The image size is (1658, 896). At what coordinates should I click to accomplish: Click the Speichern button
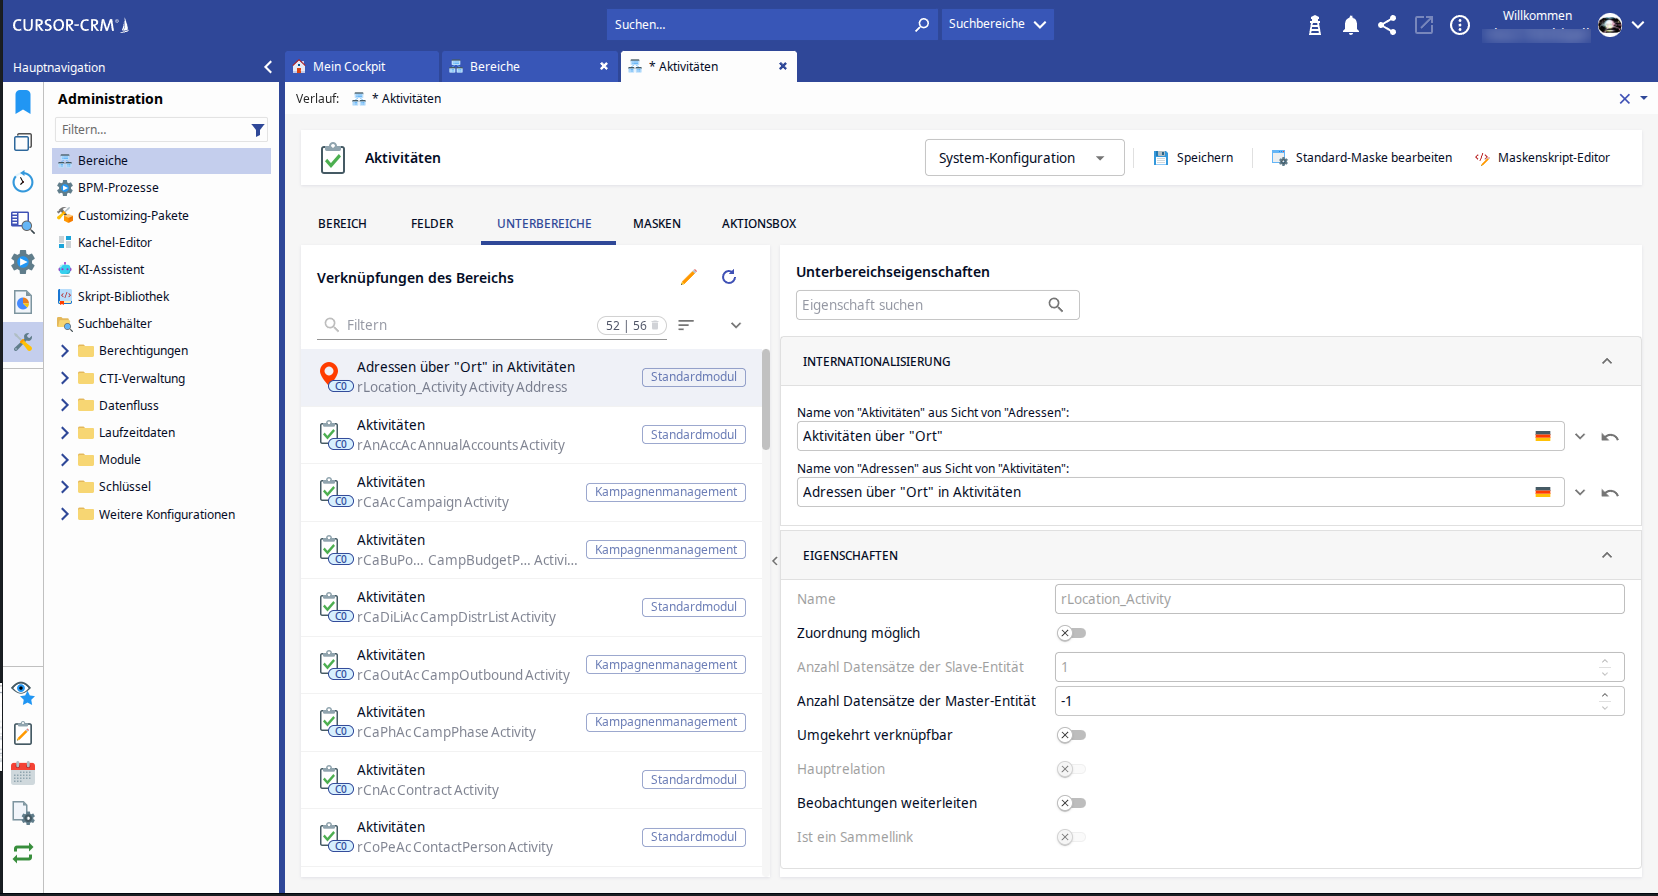pyautogui.click(x=1193, y=158)
